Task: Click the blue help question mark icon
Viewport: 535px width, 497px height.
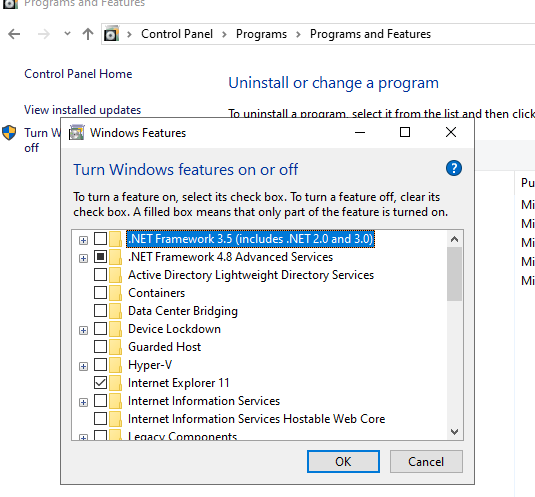Action: (x=454, y=168)
